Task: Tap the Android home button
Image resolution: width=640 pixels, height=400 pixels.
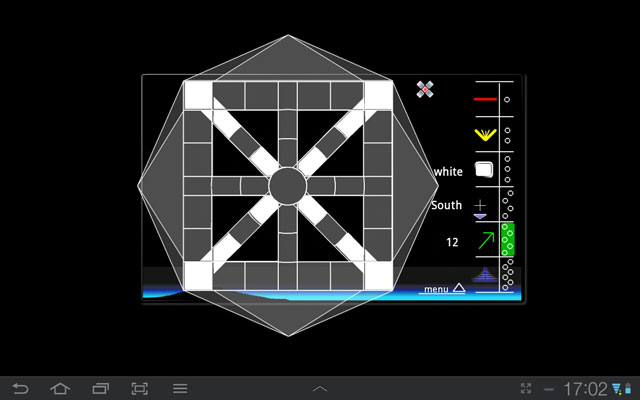Action: tap(60, 388)
